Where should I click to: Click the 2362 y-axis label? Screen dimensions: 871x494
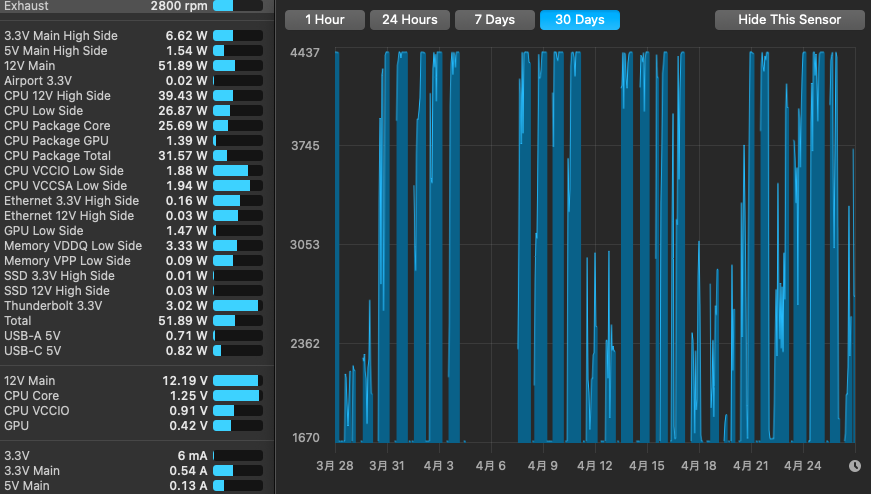pos(305,343)
